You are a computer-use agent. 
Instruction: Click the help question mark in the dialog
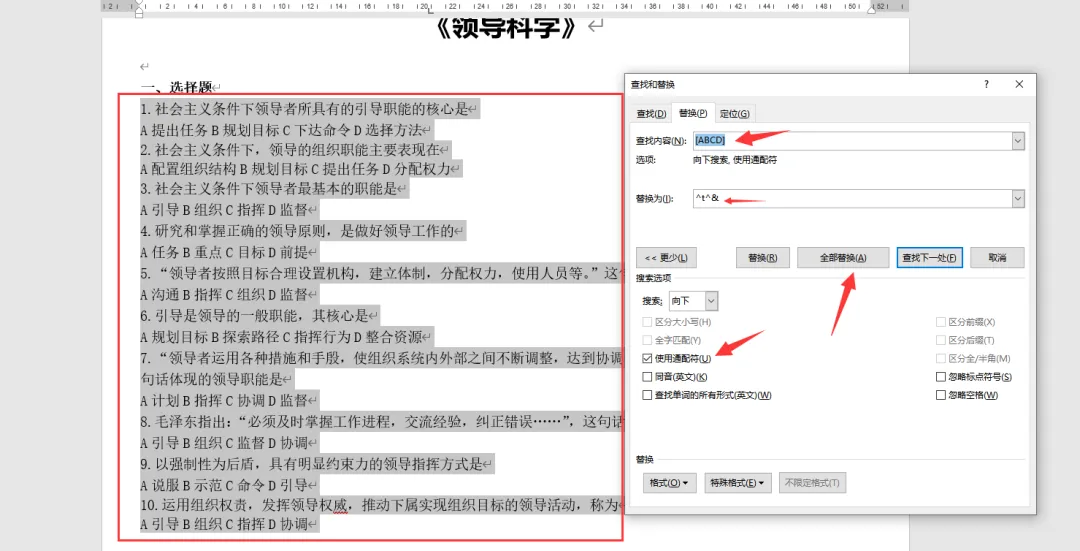tap(986, 84)
